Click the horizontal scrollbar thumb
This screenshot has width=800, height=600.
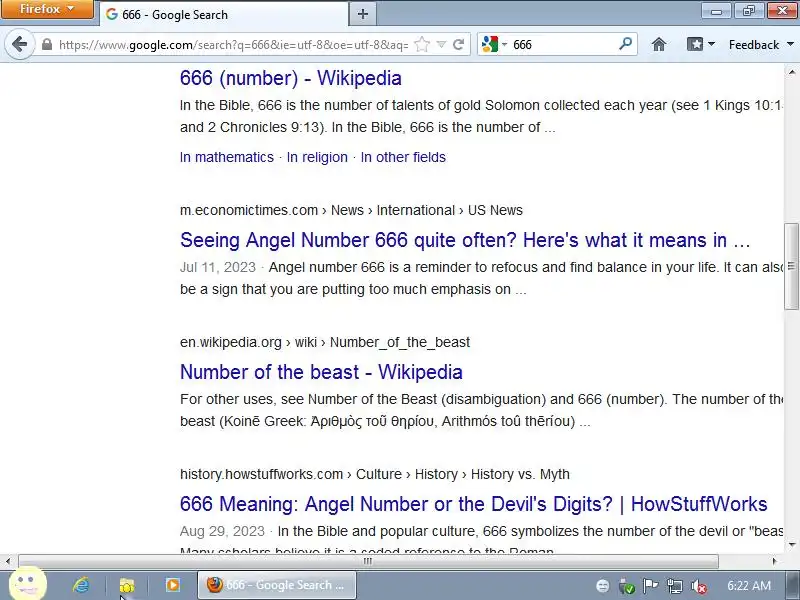point(368,561)
